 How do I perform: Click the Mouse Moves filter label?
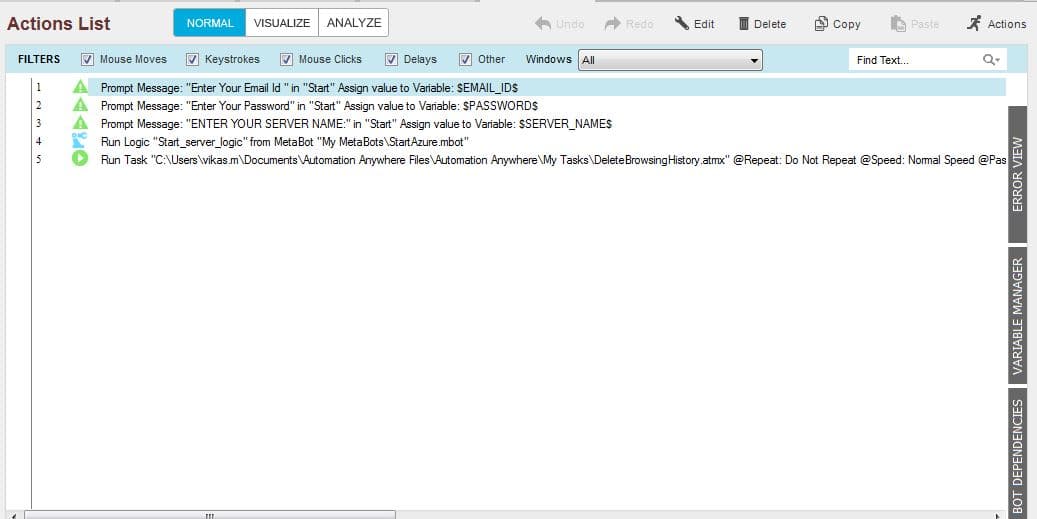pyautogui.click(x=133, y=59)
